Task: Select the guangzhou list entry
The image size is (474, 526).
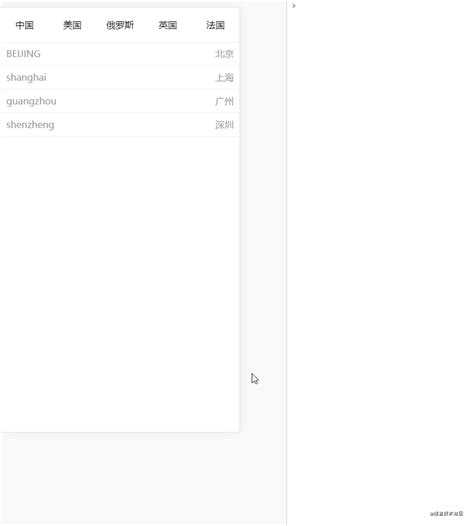Action: pos(120,101)
